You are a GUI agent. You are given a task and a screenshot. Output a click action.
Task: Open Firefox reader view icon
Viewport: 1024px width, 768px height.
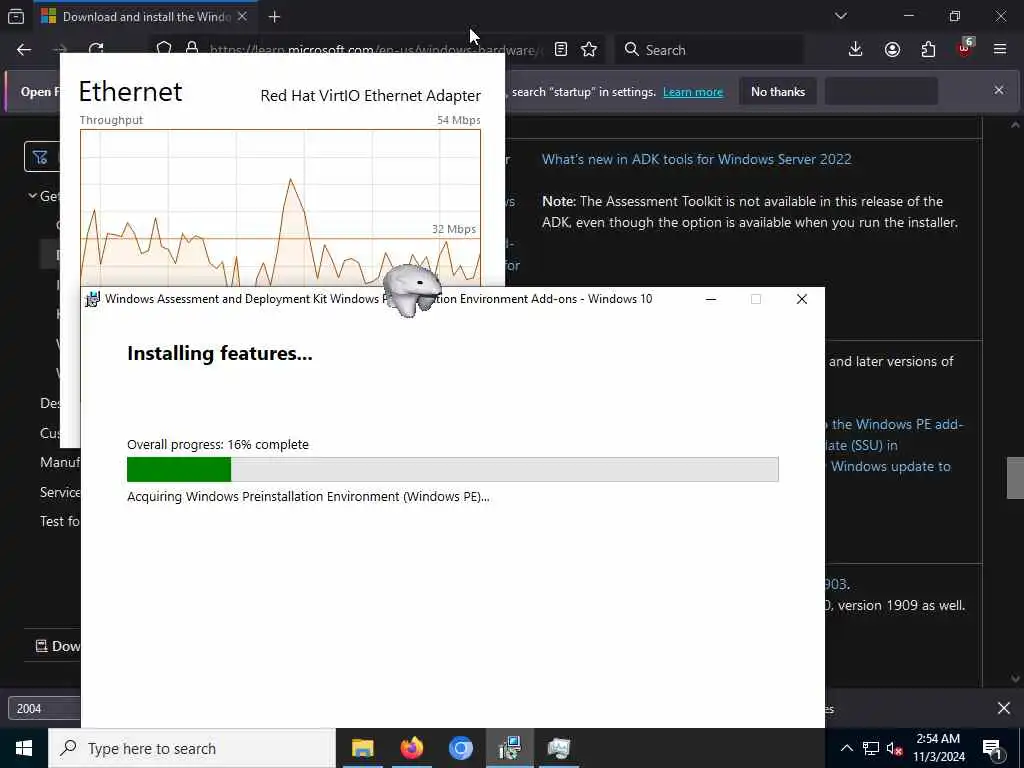tap(560, 50)
